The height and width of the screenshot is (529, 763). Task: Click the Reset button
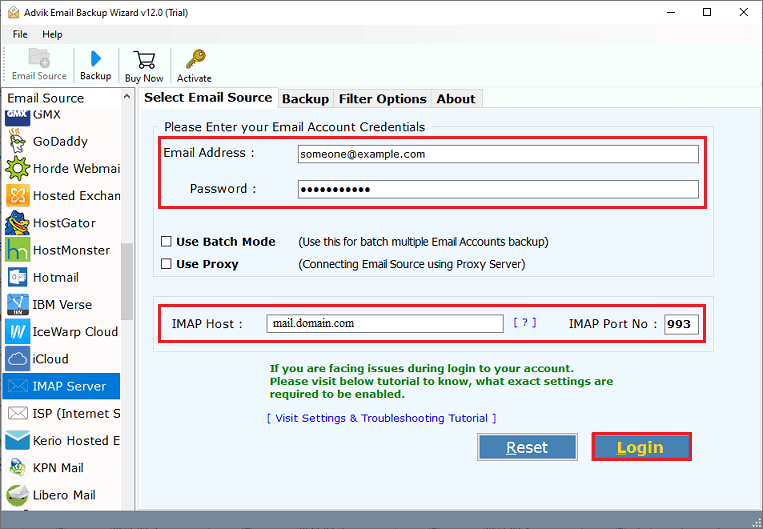click(x=527, y=447)
